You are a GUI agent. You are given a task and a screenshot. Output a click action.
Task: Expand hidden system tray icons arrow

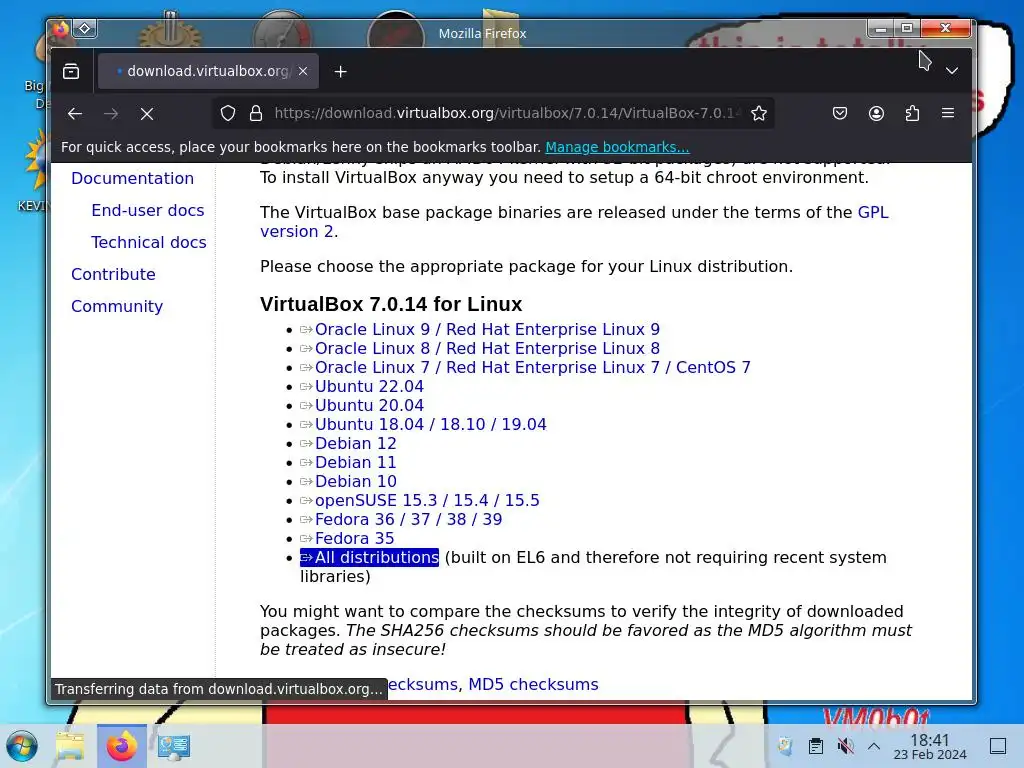874,746
